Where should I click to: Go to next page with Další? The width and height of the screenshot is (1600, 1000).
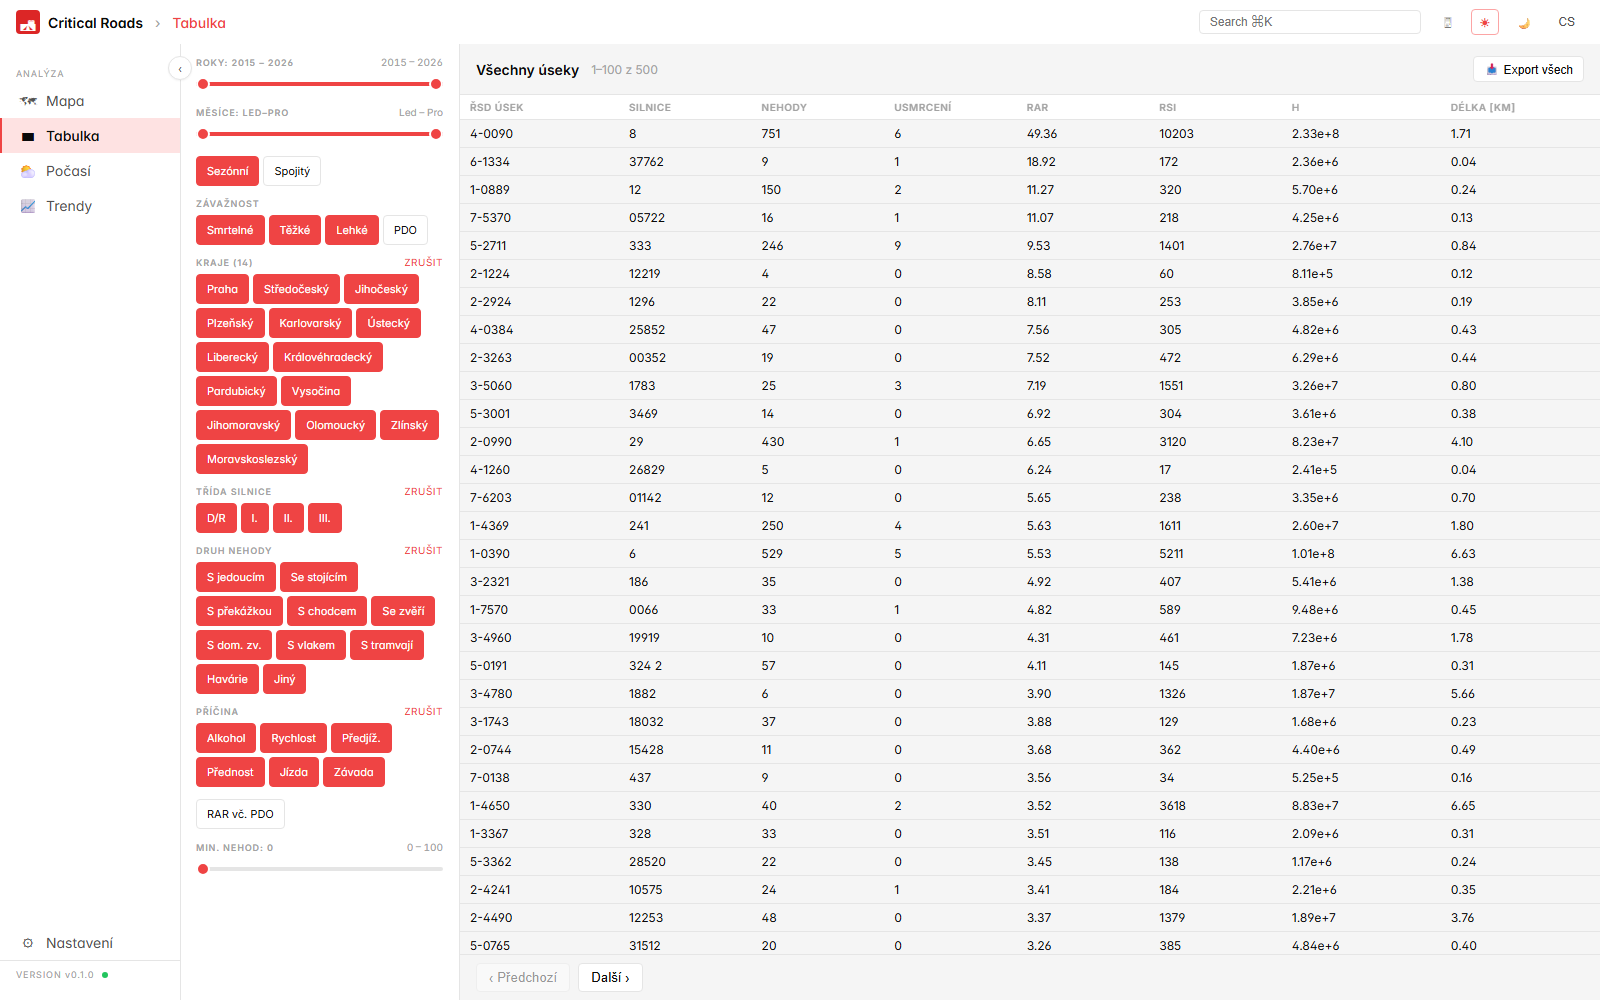(x=610, y=977)
